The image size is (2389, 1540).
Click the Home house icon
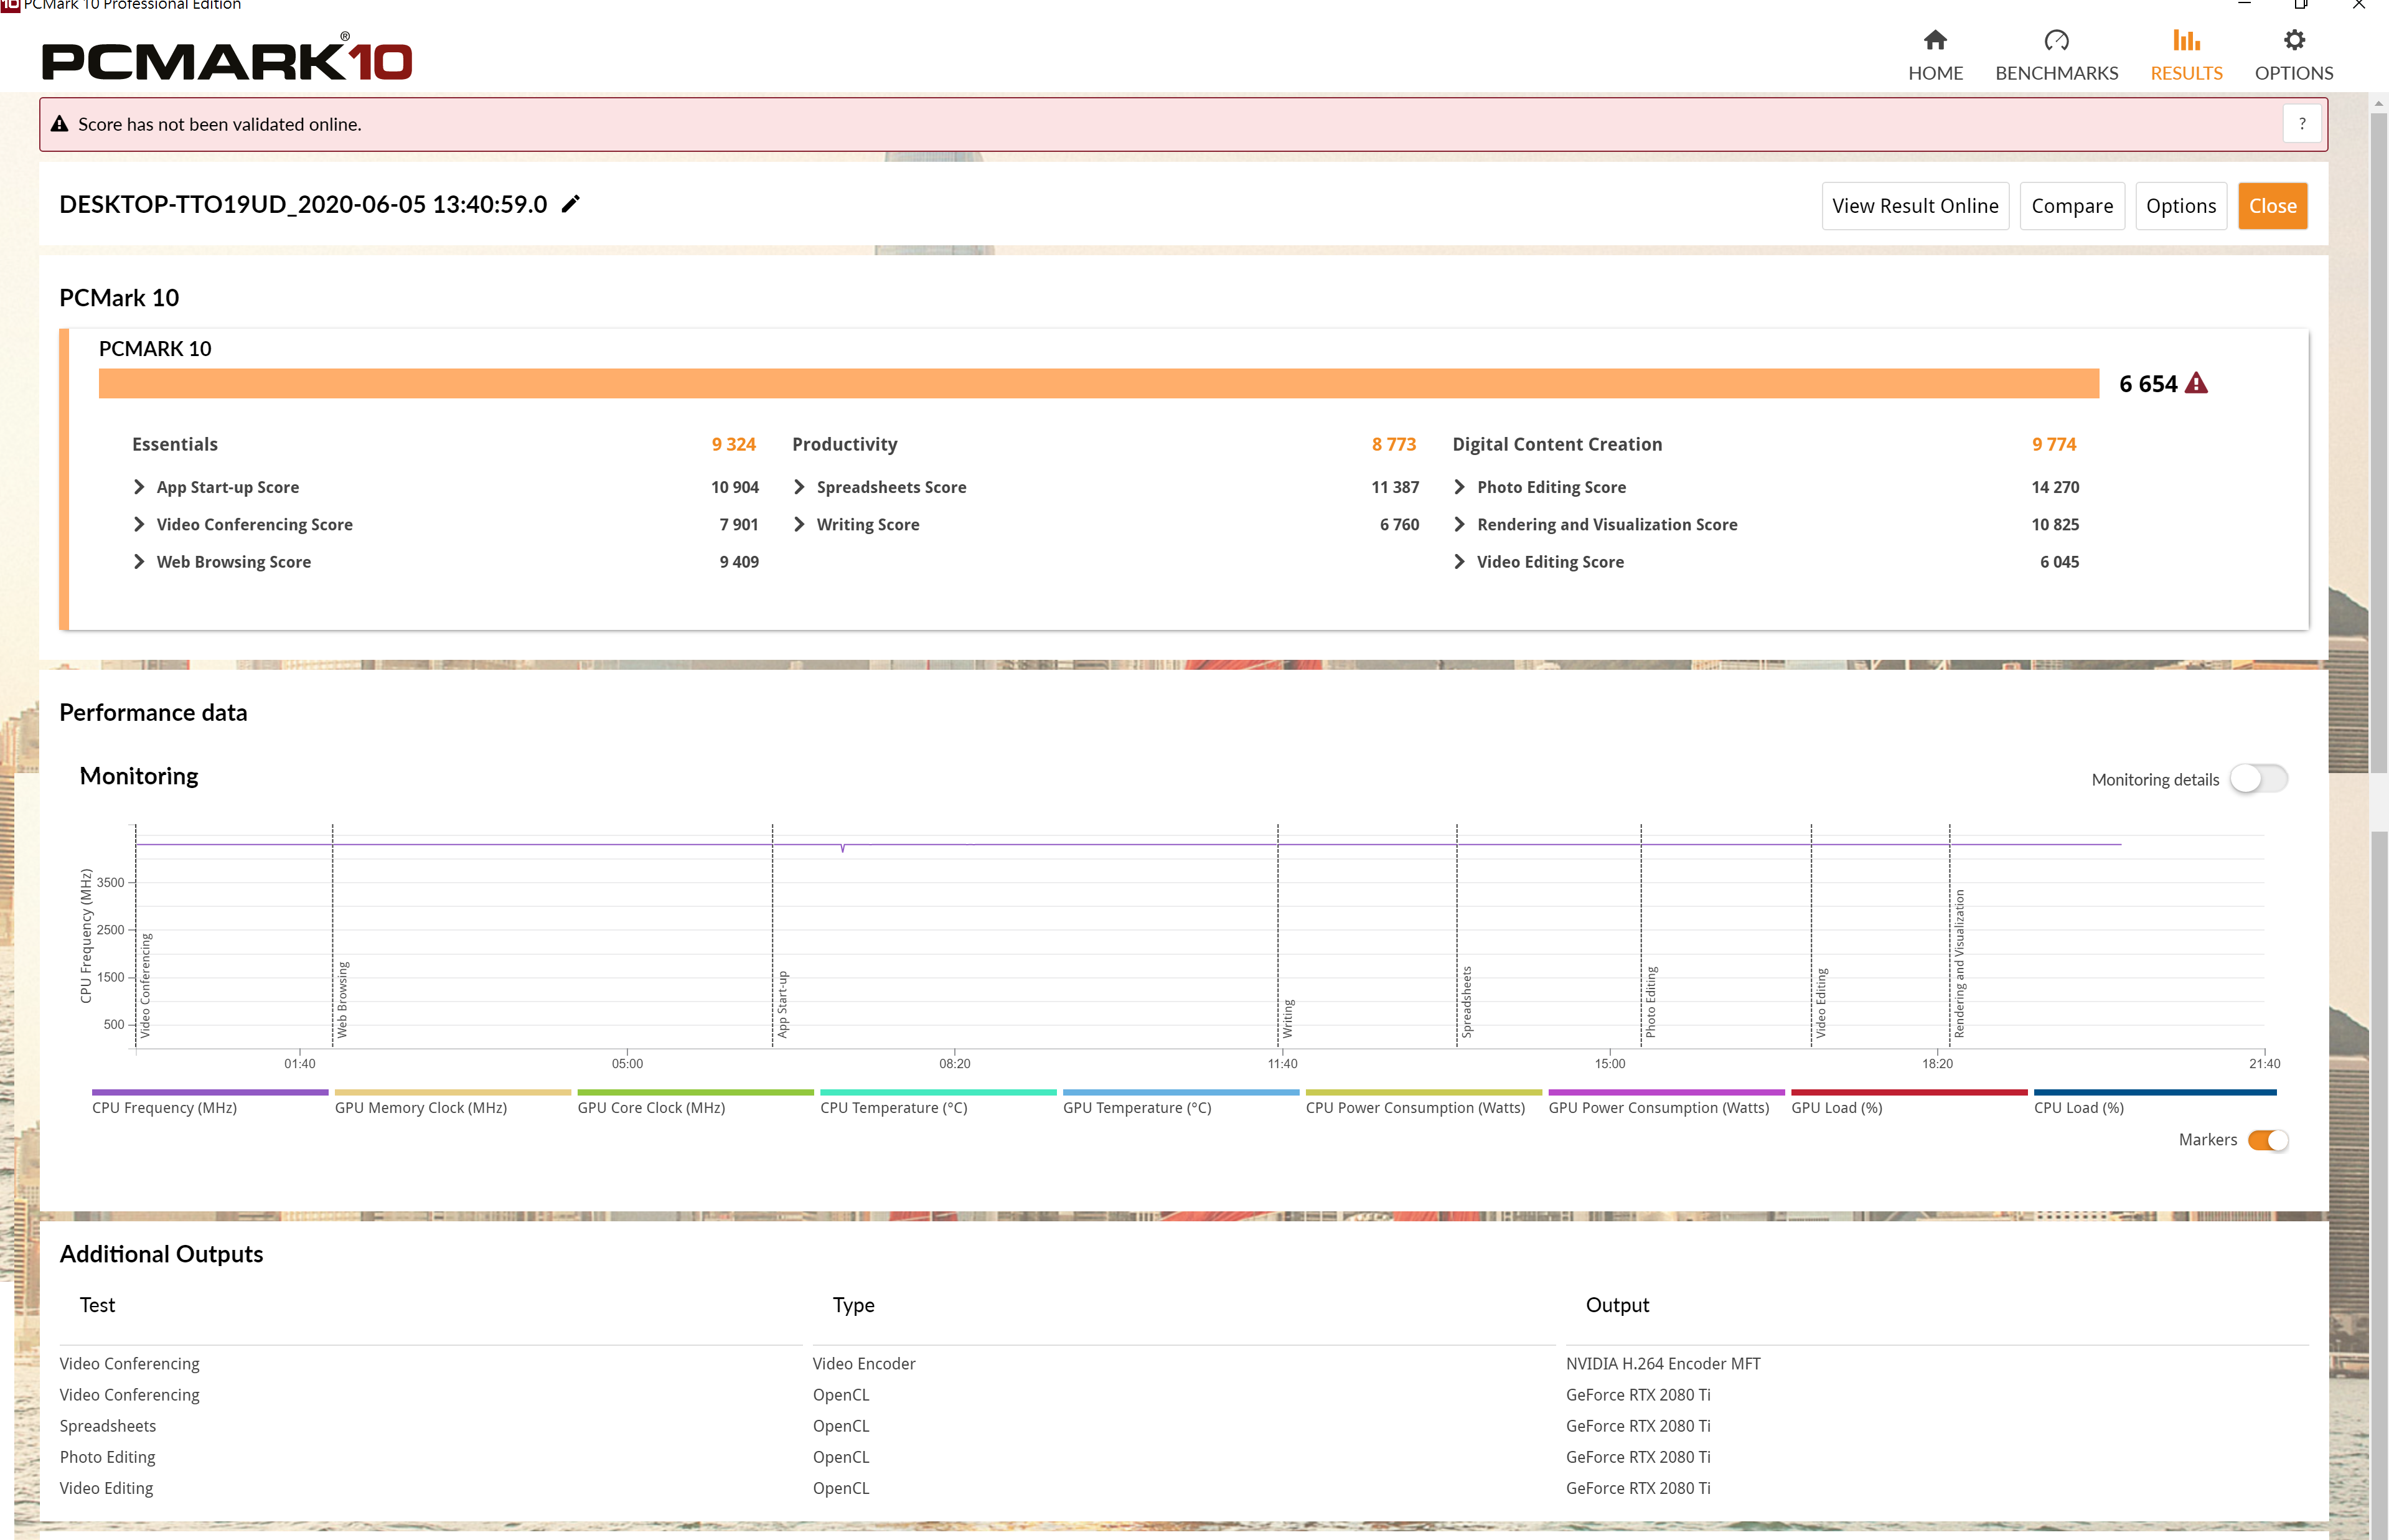point(1934,40)
